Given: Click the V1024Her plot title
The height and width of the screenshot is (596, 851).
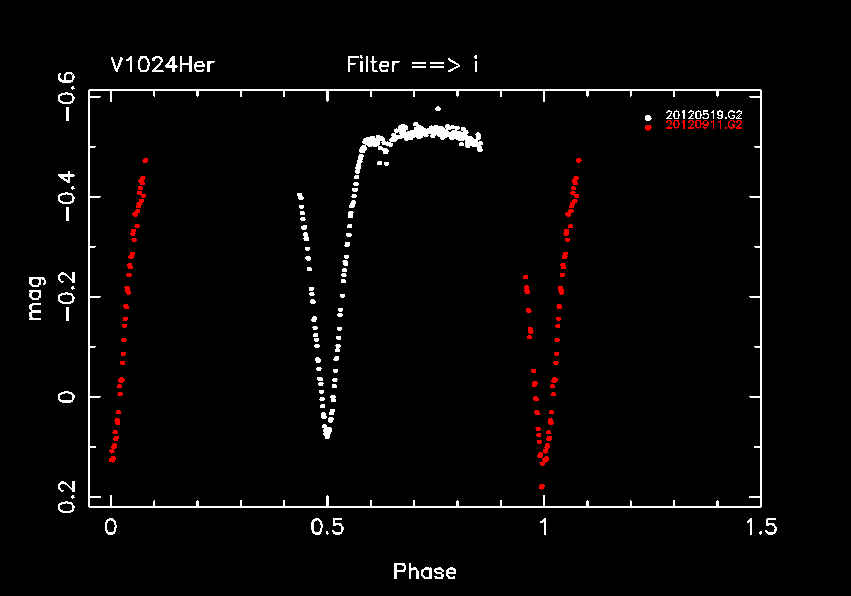Looking at the screenshot, I should tap(162, 66).
